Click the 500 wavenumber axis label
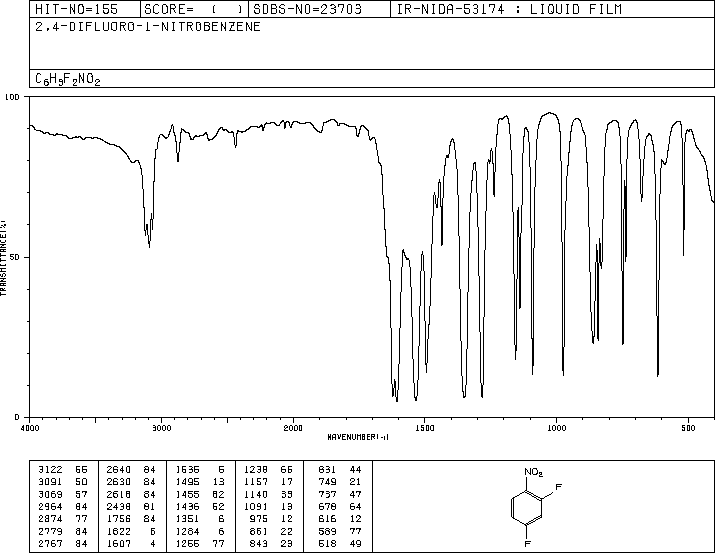The image size is (715, 553). click(688, 428)
